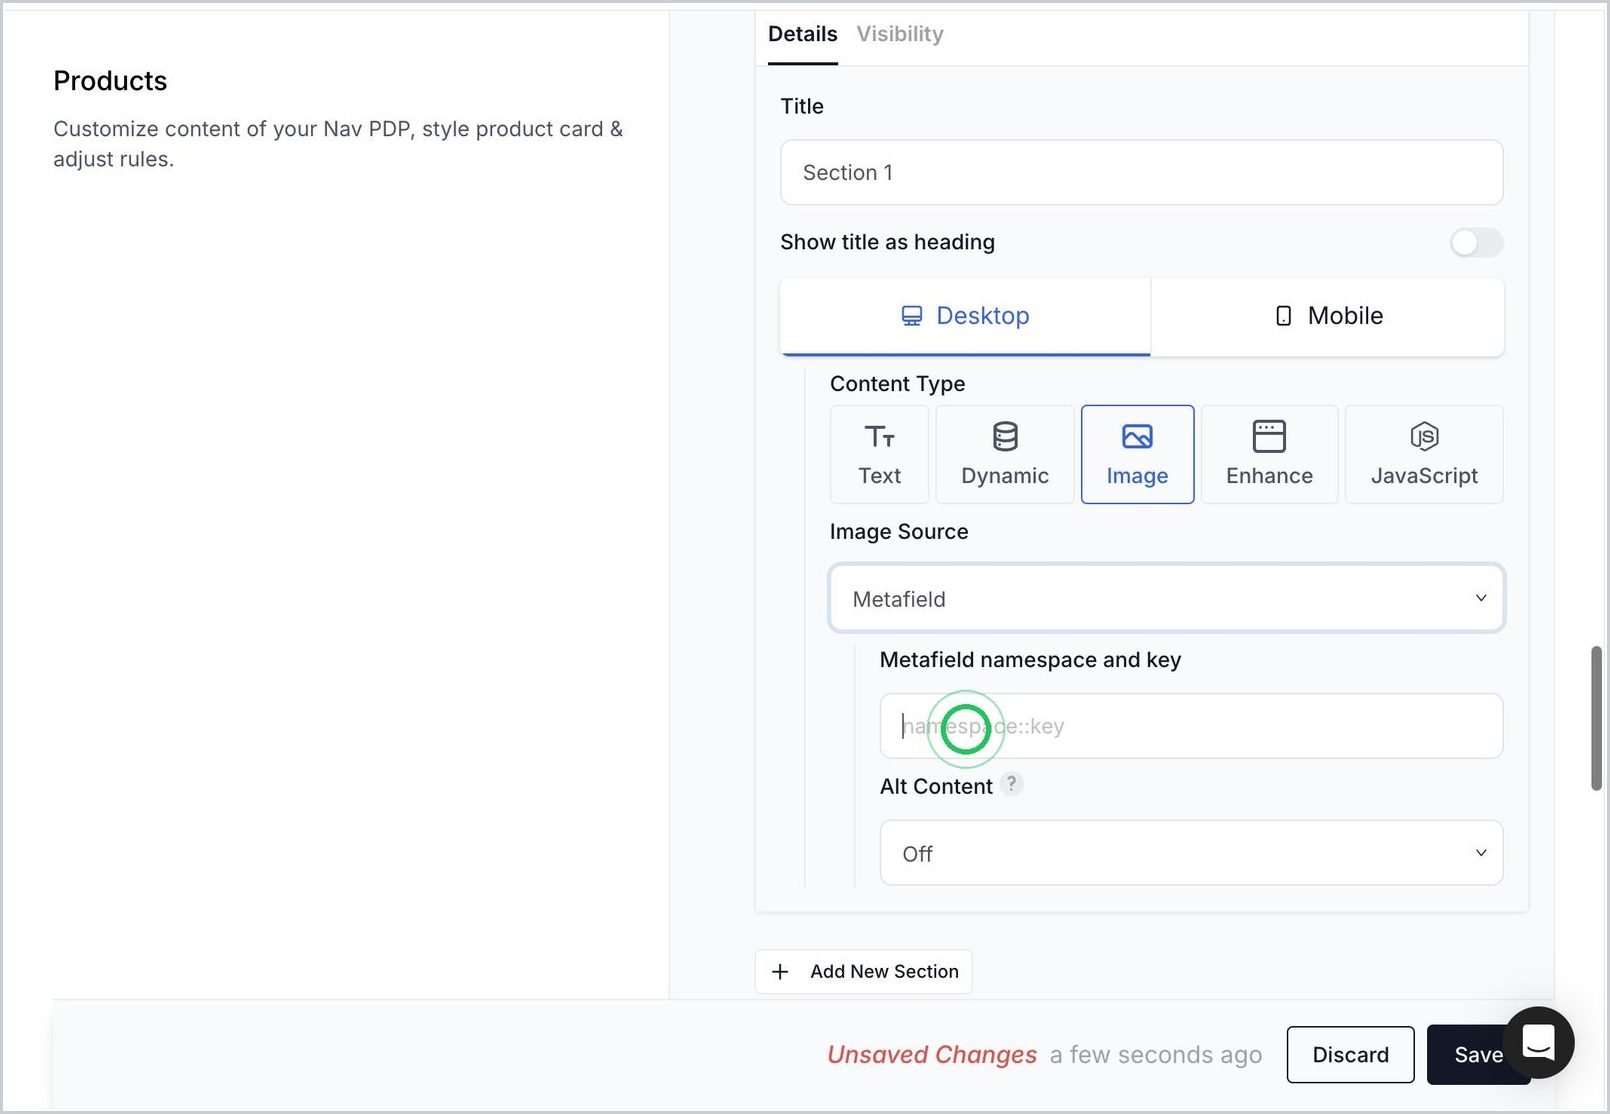Pick the Enhance content type
This screenshot has height=1114, width=1610.
click(x=1269, y=454)
